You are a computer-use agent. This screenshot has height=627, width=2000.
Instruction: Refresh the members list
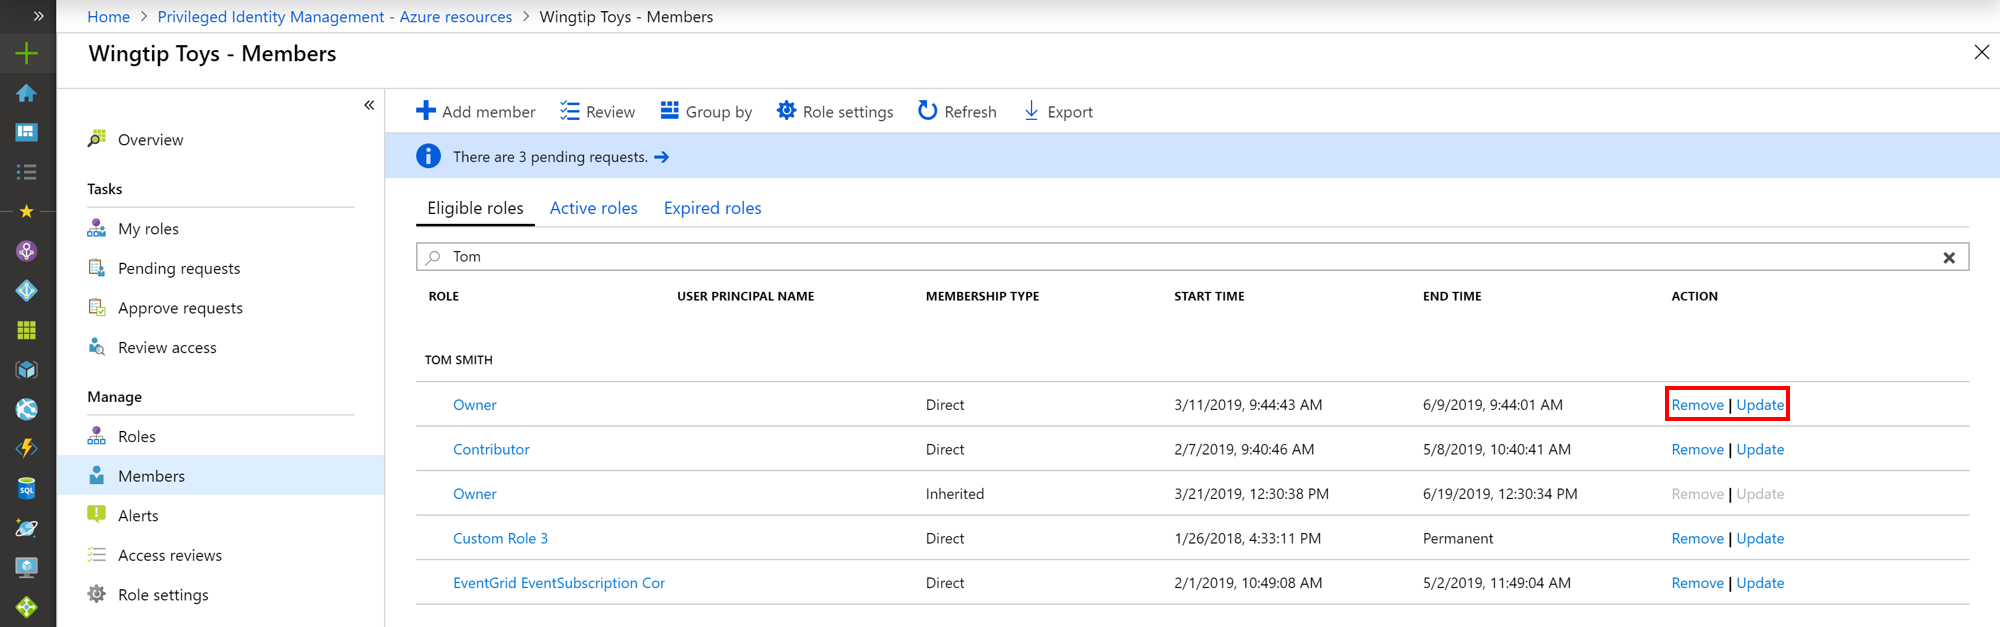(x=957, y=111)
